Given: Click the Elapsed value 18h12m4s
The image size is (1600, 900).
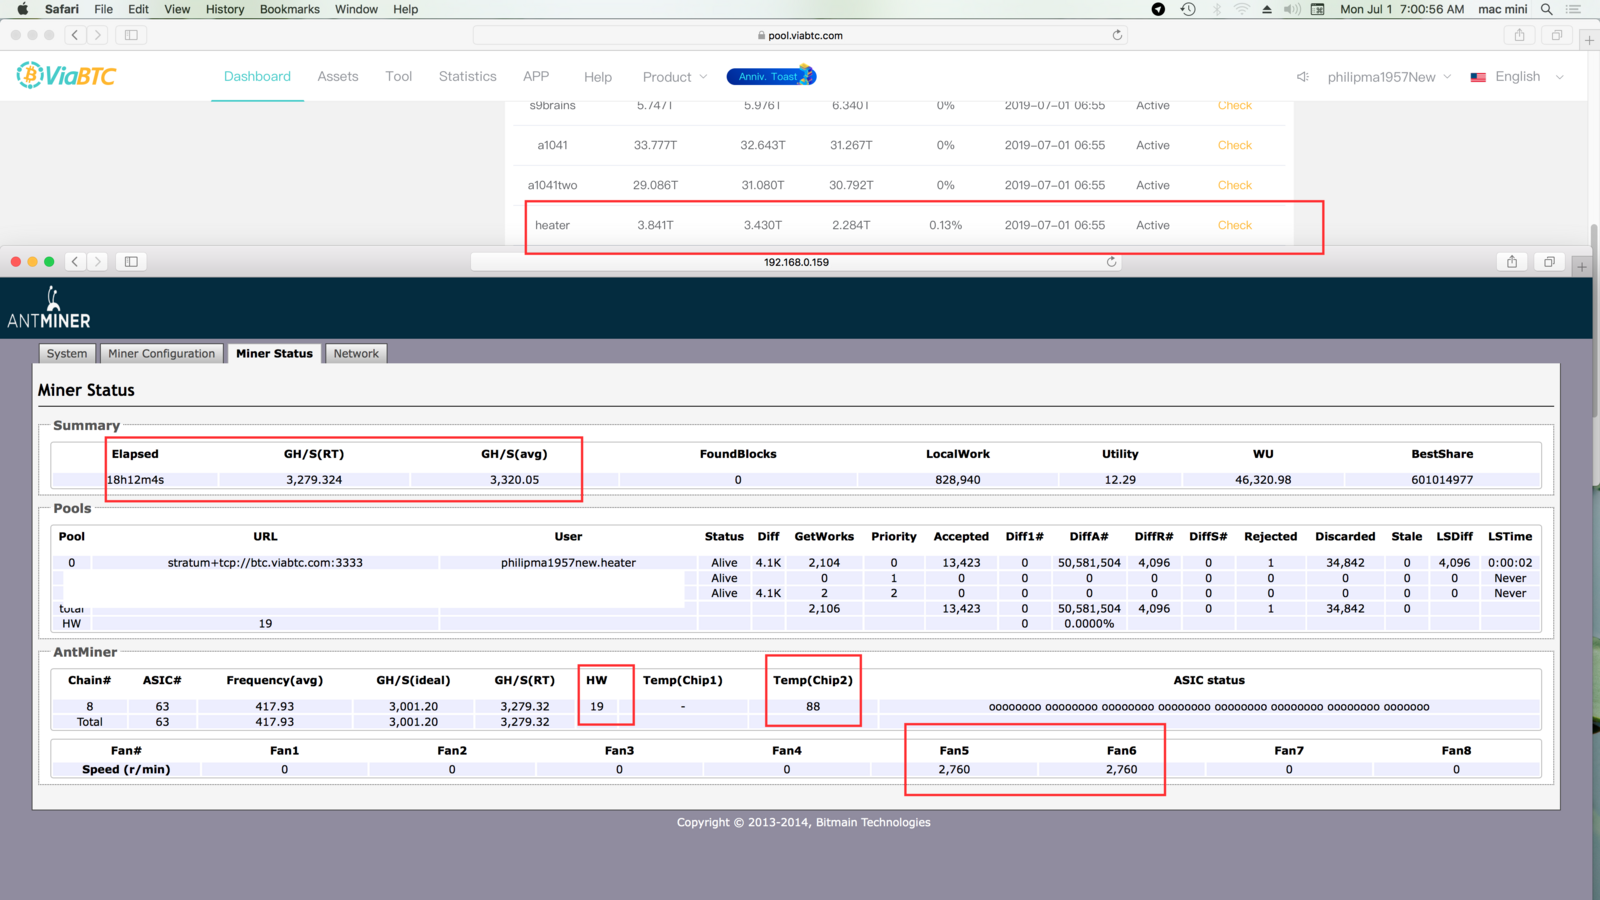Looking at the screenshot, I should click(x=136, y=480).
